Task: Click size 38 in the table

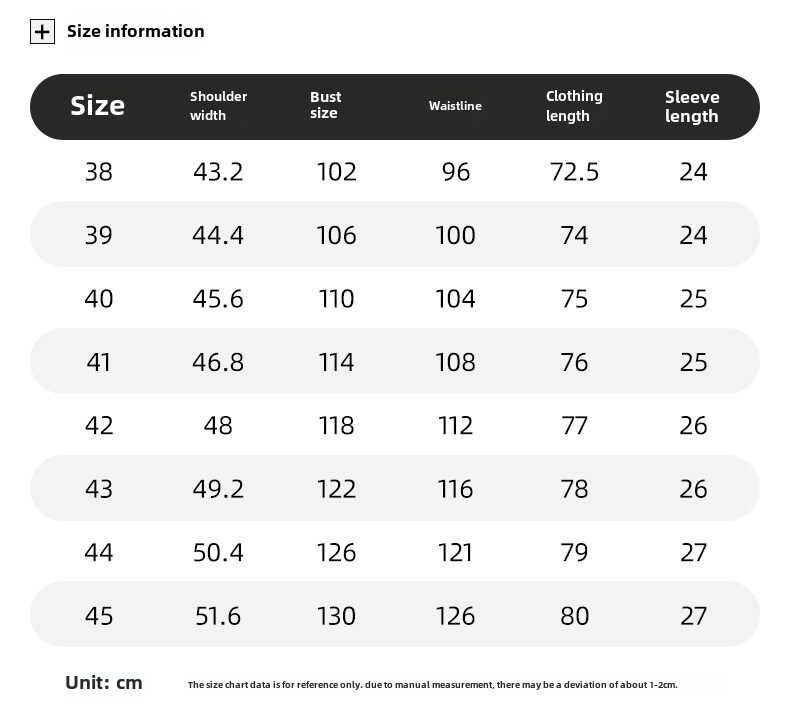Action: pyautogui.click(x=99, y=172)
